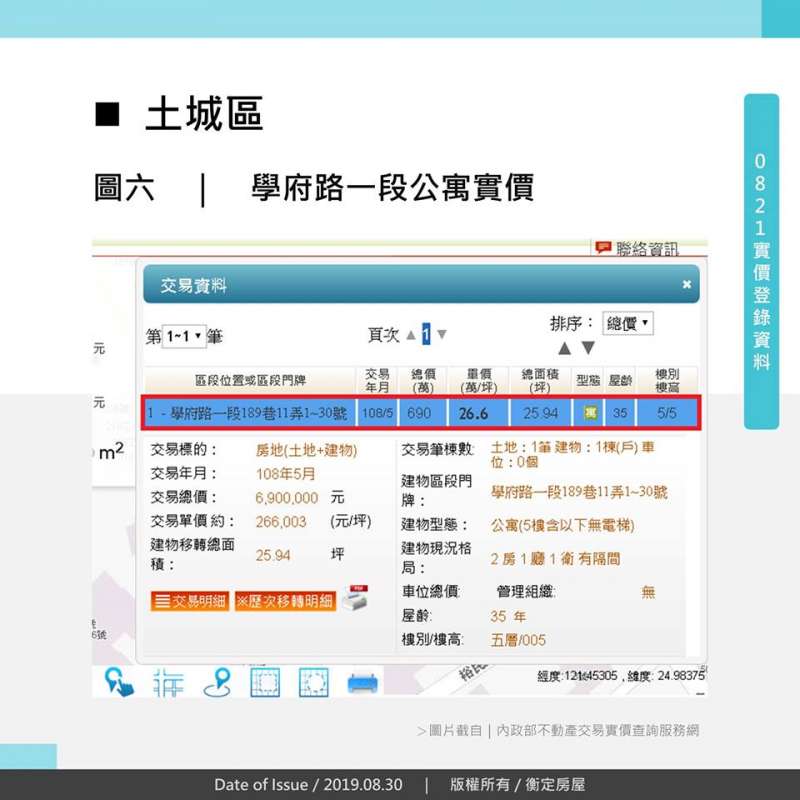Viewport: 800px width, 800px height.
Task: Click the 6,900,000 total price value
Action: (x=287, y=498)
